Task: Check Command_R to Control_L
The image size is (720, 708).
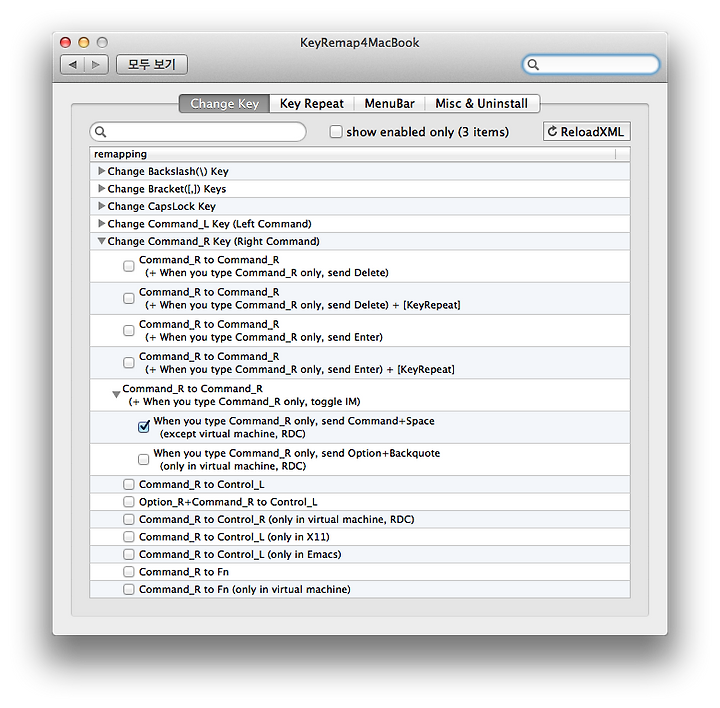Action: (x=129, y=484)
